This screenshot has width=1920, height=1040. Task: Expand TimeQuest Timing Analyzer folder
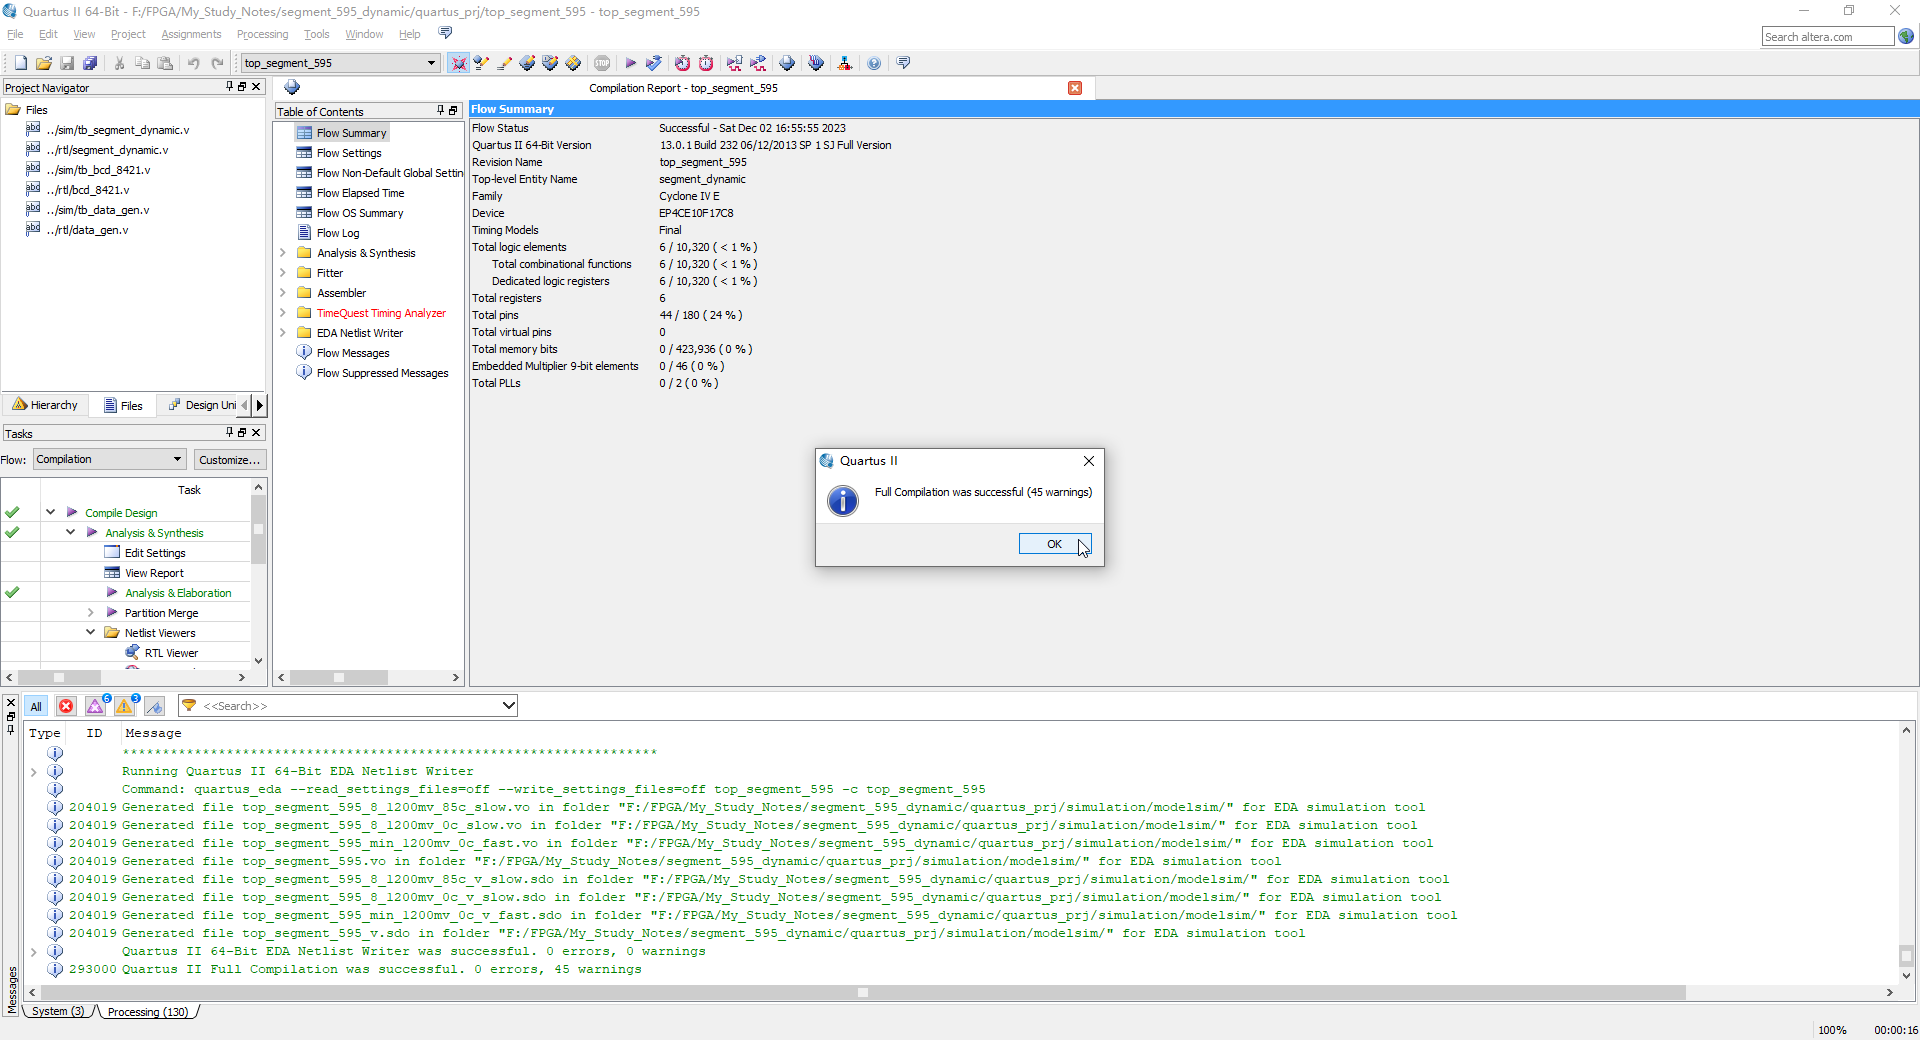coord(283,313)
